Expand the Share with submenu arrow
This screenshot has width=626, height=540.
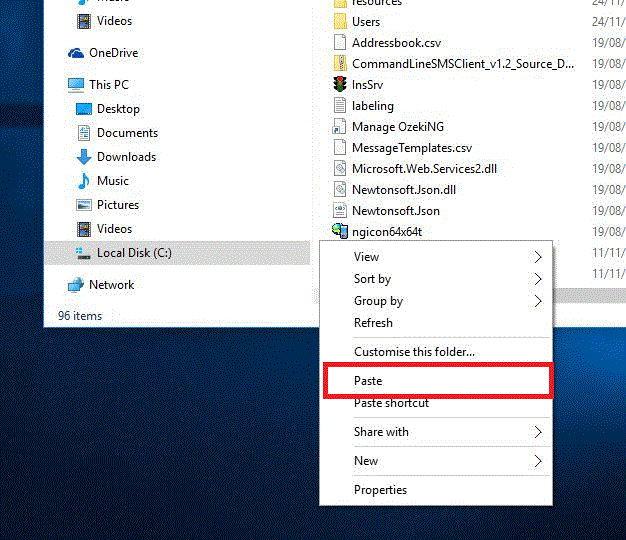tap(538, 432)
